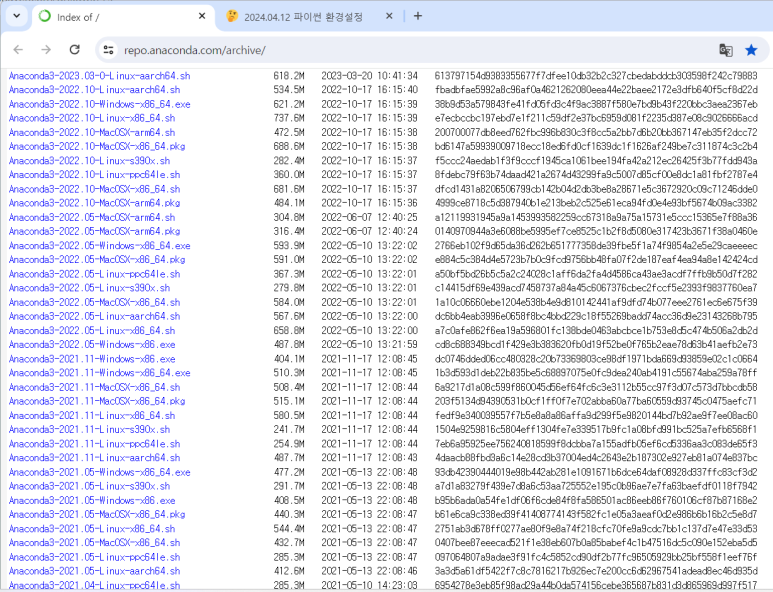The image size is (773, 592).
Task: Click the 737.6M file size value
Action: pyautogui.click(x=289, y=118)
